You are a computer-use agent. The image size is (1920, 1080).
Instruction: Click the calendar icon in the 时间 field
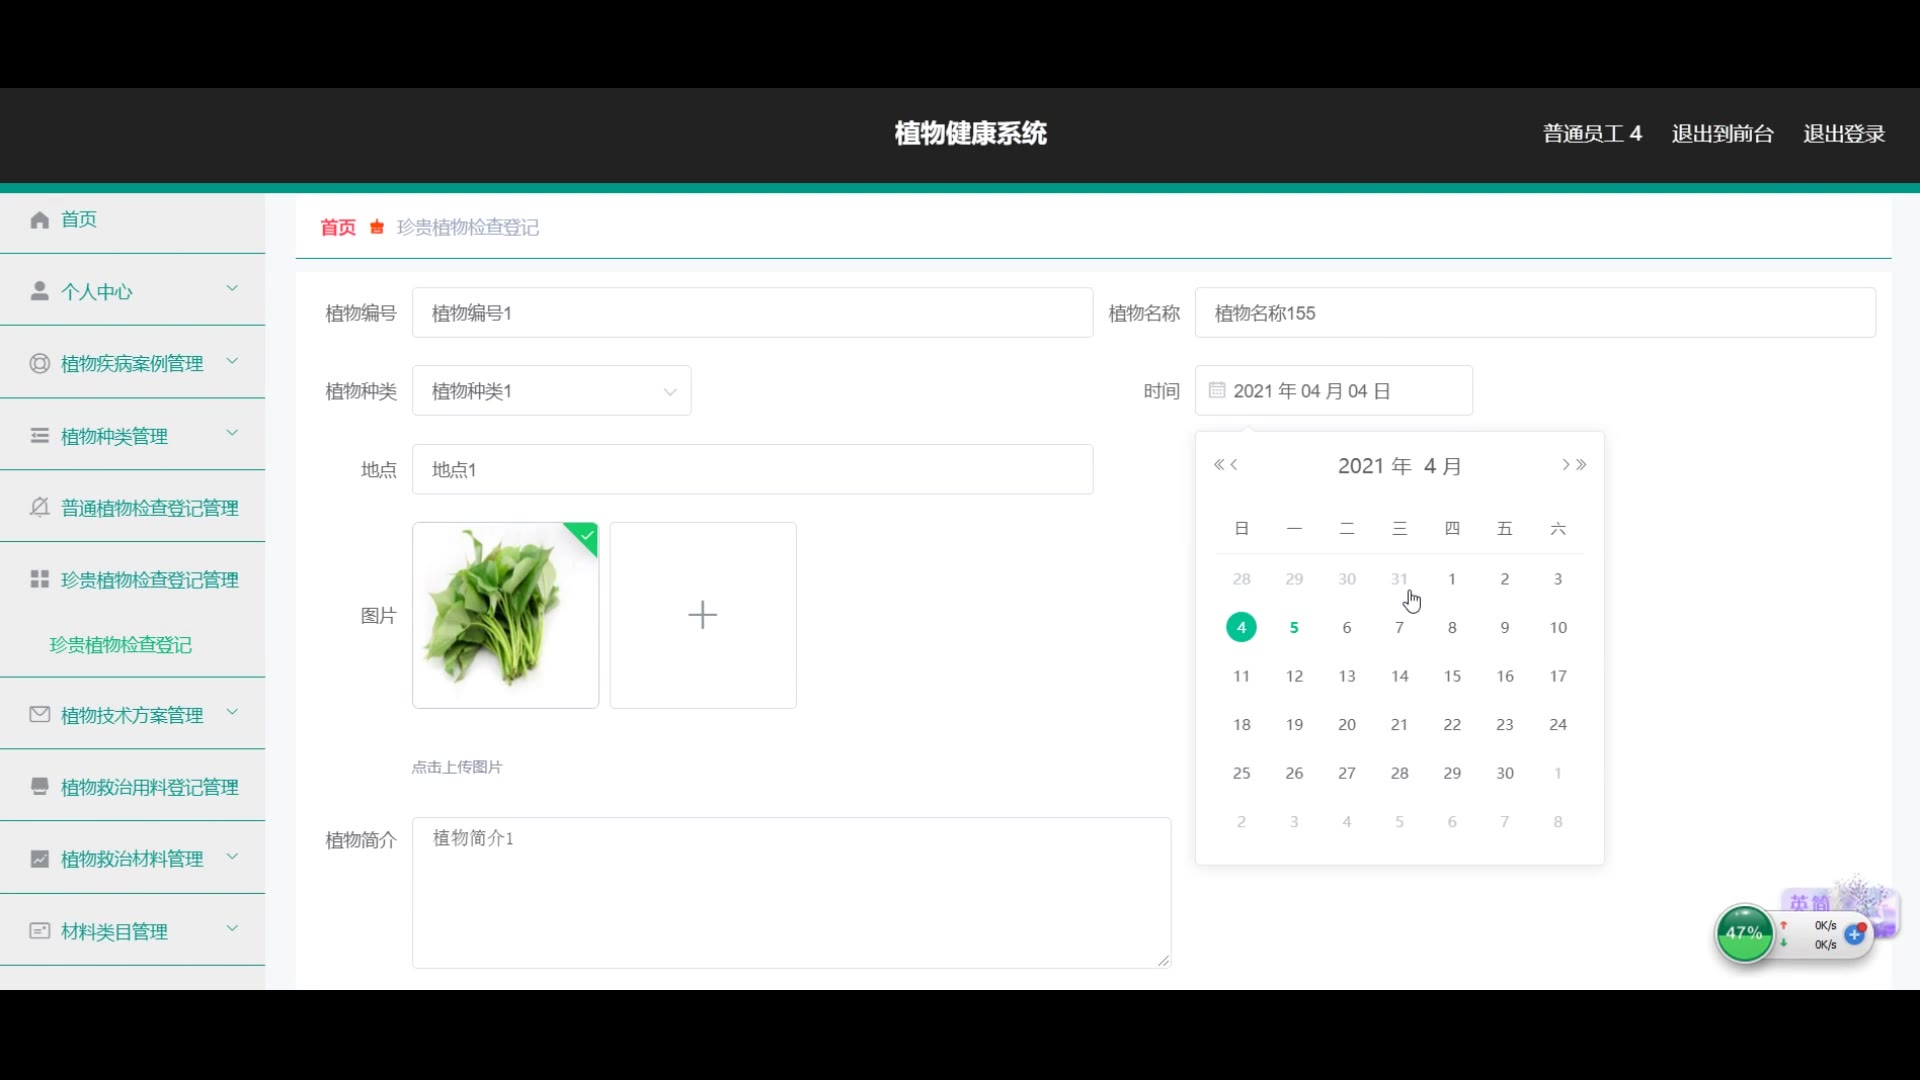(1217, 391)
